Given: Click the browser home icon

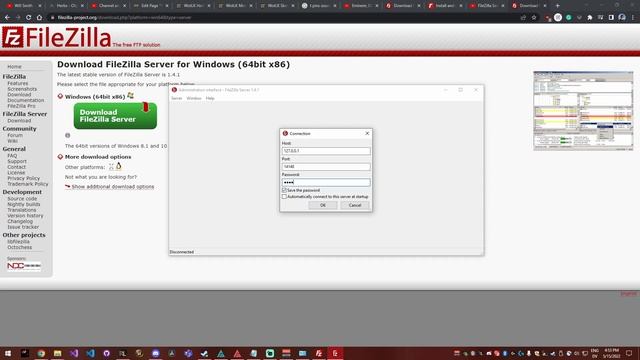Looking at the screenshot, I should point(39,18).
